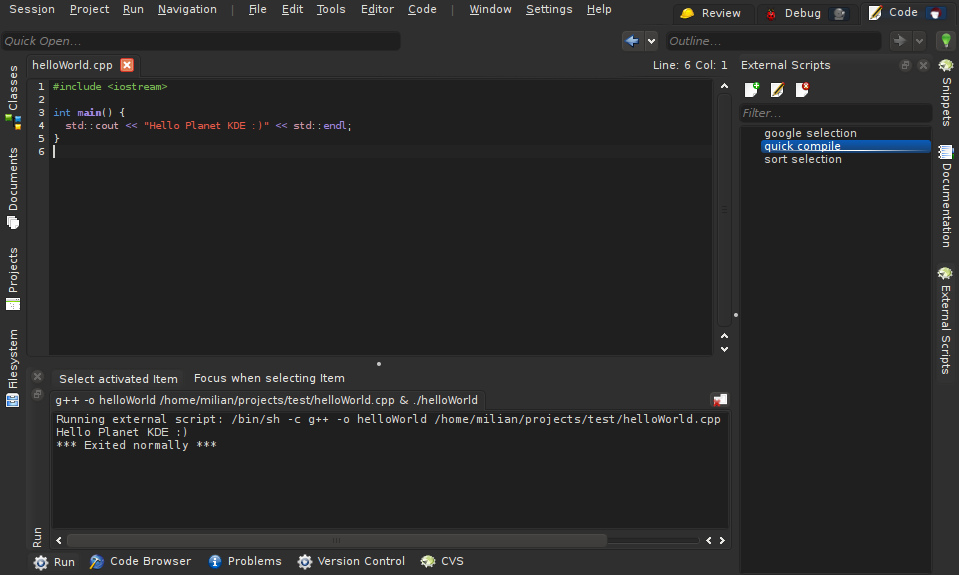Image resolution: width=959 pixels, height=575 pixels.
Task: Click the Line 6 Col 1 indicator
Action: [x=690, y=65]
